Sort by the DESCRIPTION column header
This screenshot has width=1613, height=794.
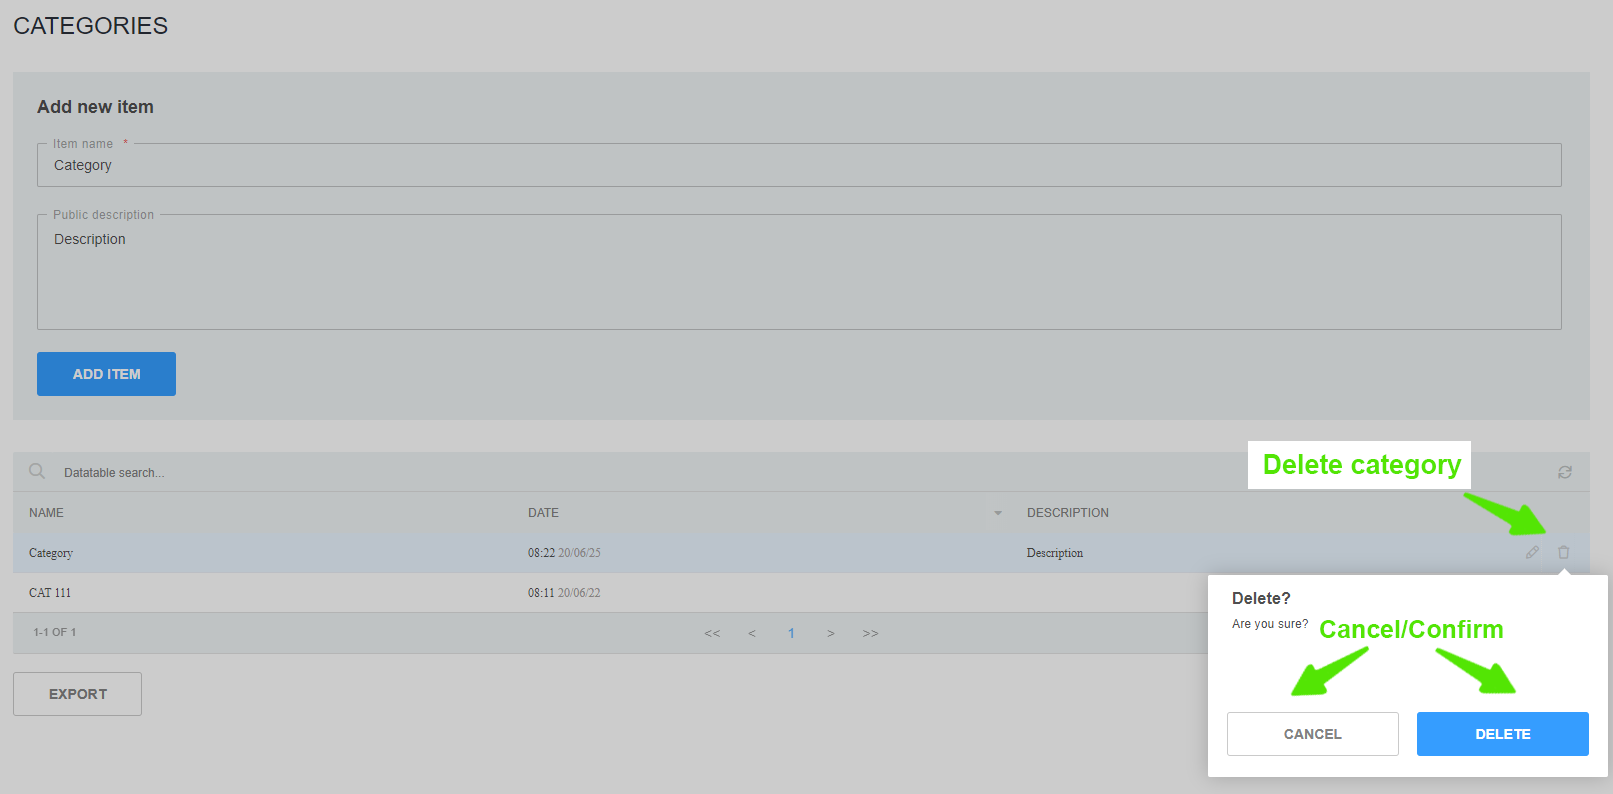pyautogui.click(x=1067, y=513)
